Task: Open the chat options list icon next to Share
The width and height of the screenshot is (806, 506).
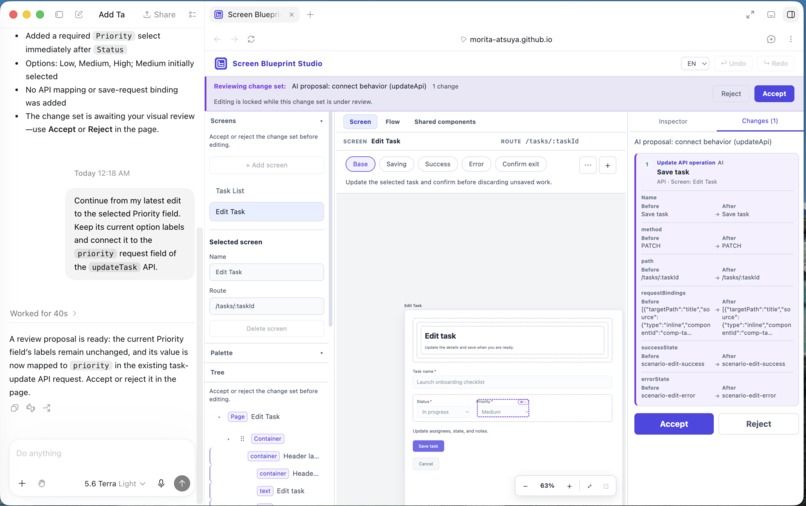Action: [x=192, y=14]
